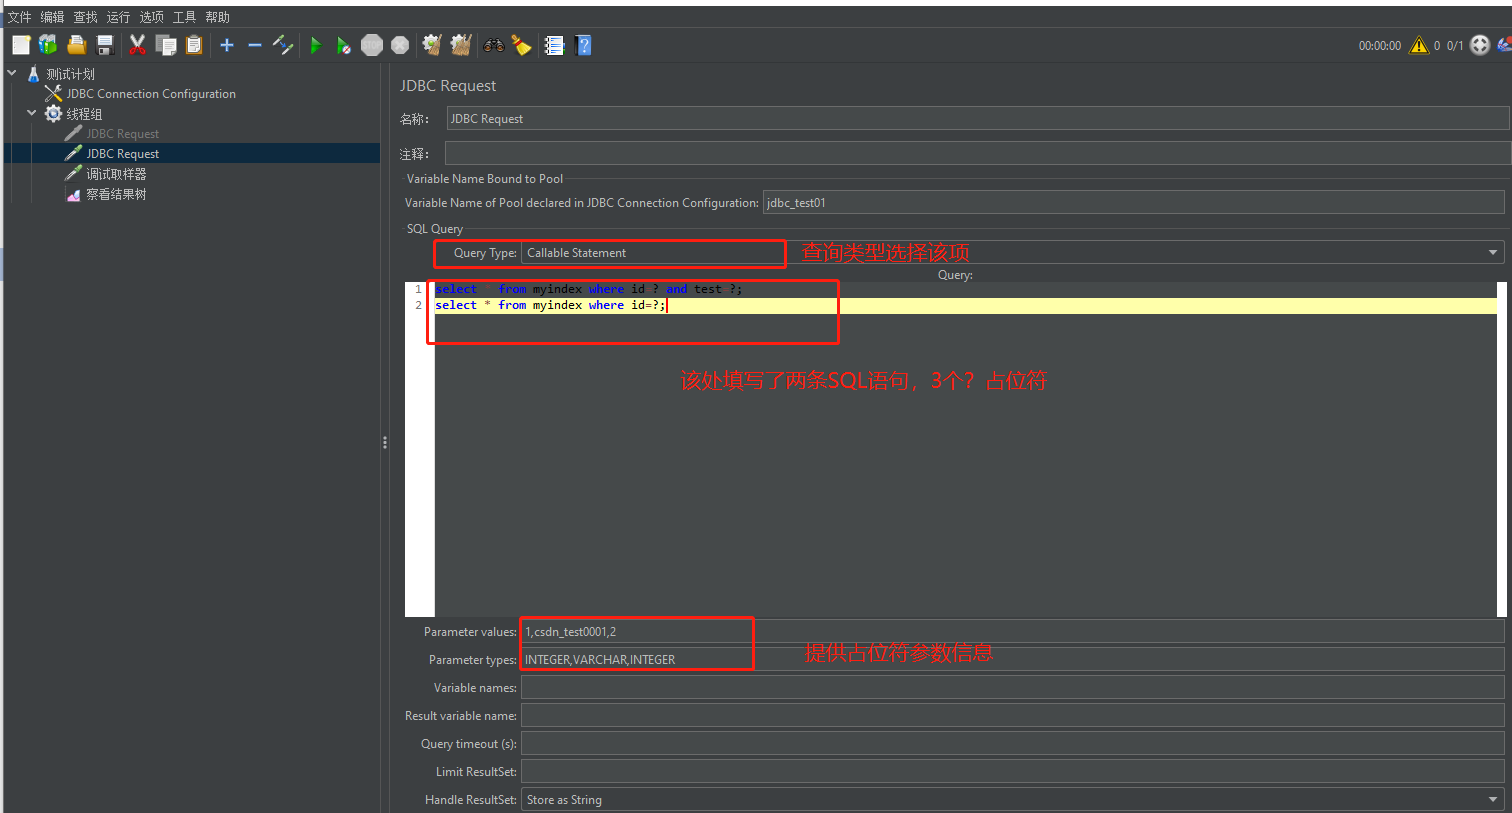Image resolution: width=1512 pixels, height=813 pixels.
Task: Open the Handle ResultSet dropdown
Action: [x=1492, y=799]
